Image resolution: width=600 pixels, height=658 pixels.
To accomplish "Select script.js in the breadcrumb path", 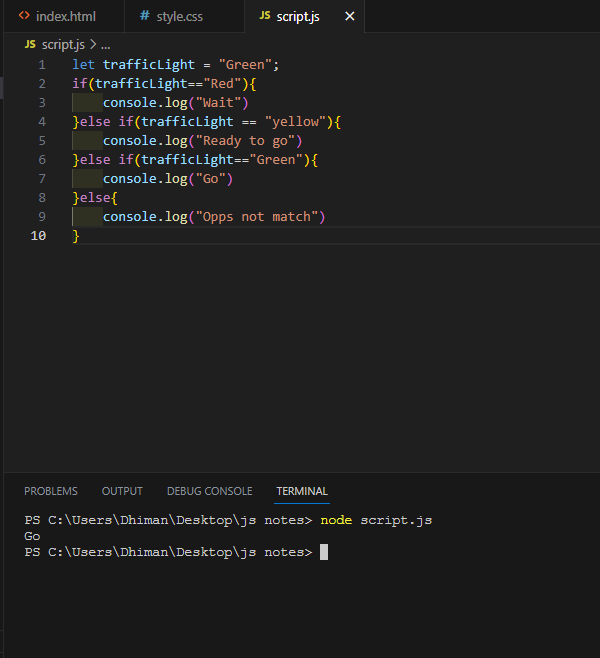I will (x=63, y=44).
